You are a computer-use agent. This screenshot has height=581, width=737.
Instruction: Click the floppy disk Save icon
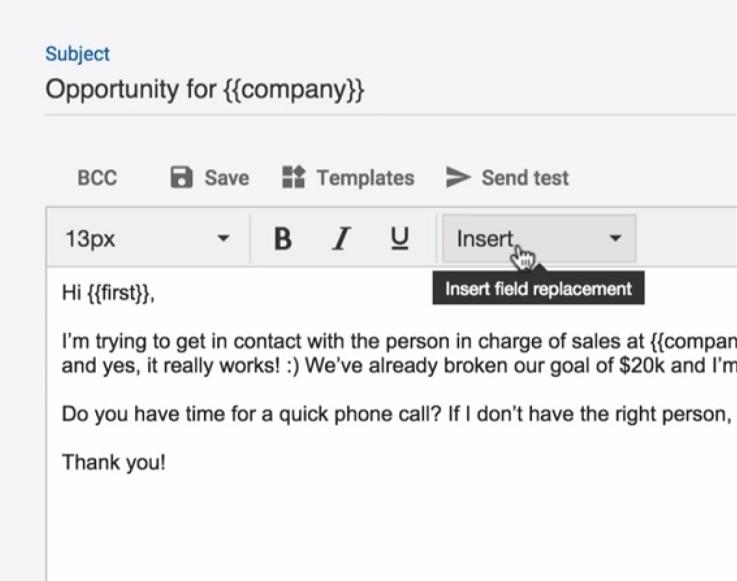point(181,178)
